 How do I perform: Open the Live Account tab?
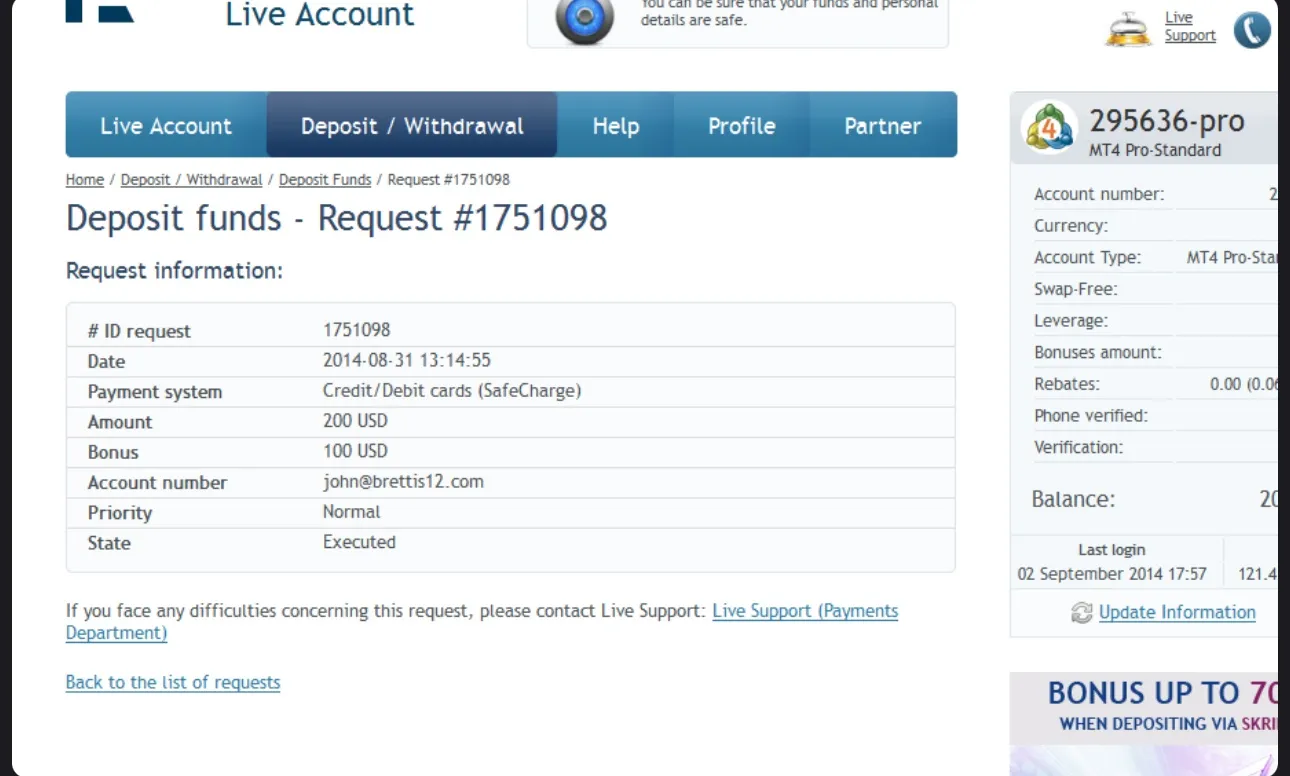click(x=166, y=125)
